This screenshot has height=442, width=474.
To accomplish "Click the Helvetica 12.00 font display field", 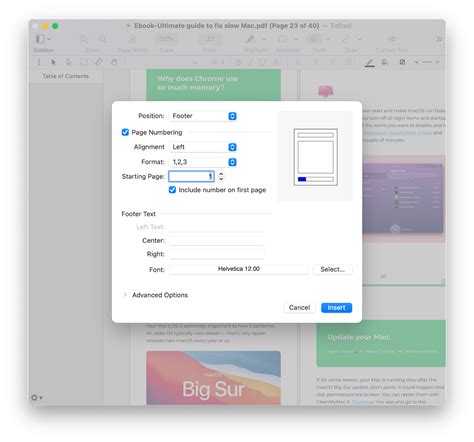I will [239, 269].
